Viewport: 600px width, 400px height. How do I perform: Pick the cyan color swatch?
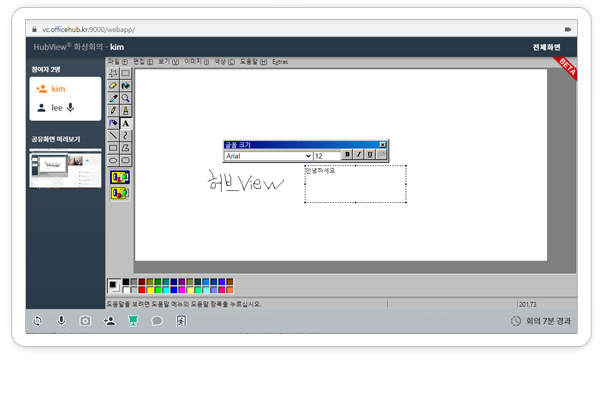166,290
